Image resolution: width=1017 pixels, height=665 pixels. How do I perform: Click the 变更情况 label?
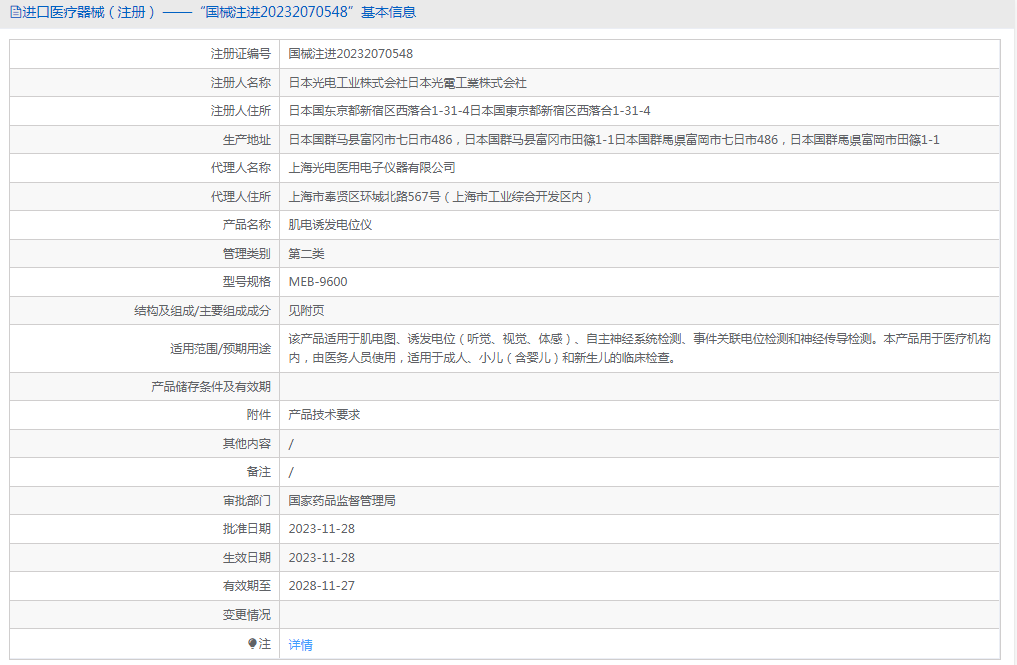click(x=246, y=614)
